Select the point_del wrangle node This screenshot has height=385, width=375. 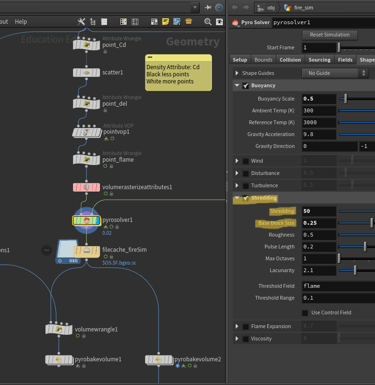(86, 103)
